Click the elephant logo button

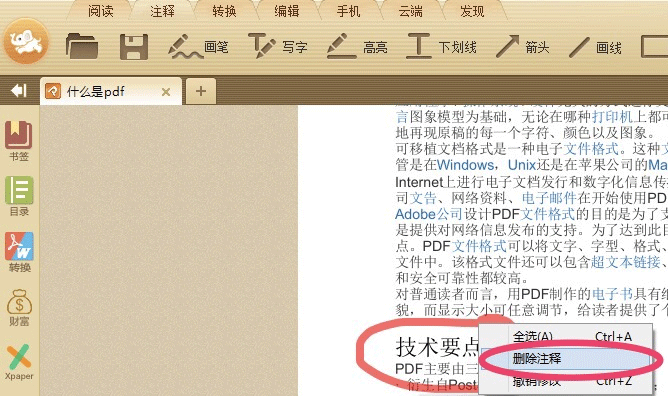pyautogui.click(x=26, y=41)
